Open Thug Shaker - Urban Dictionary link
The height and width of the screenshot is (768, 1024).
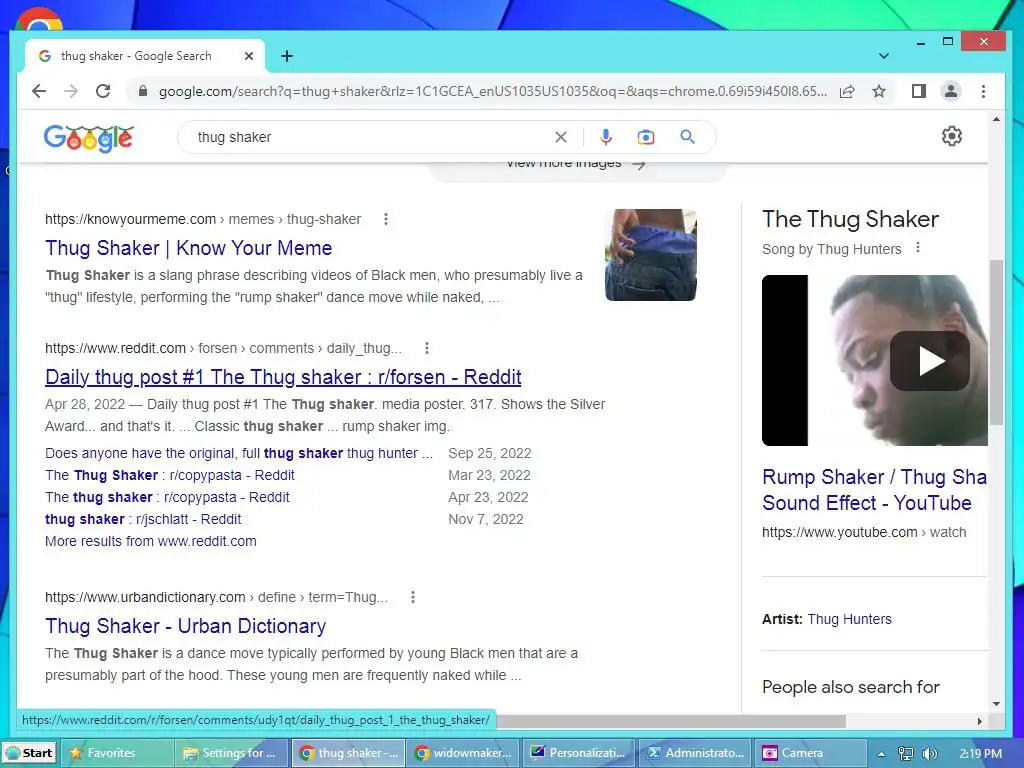coord(185,626)
